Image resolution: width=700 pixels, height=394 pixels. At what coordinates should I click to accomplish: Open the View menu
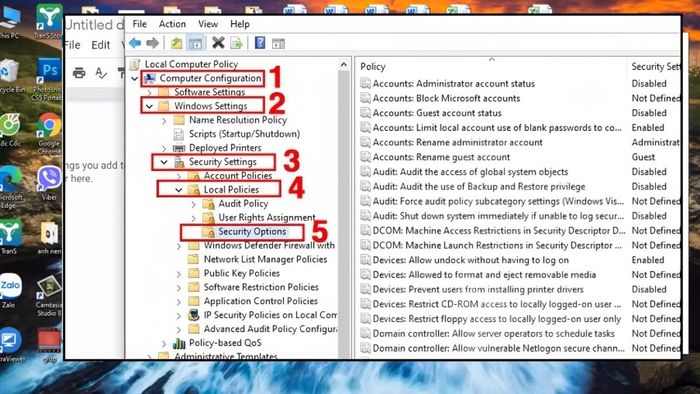pos(208,24)
